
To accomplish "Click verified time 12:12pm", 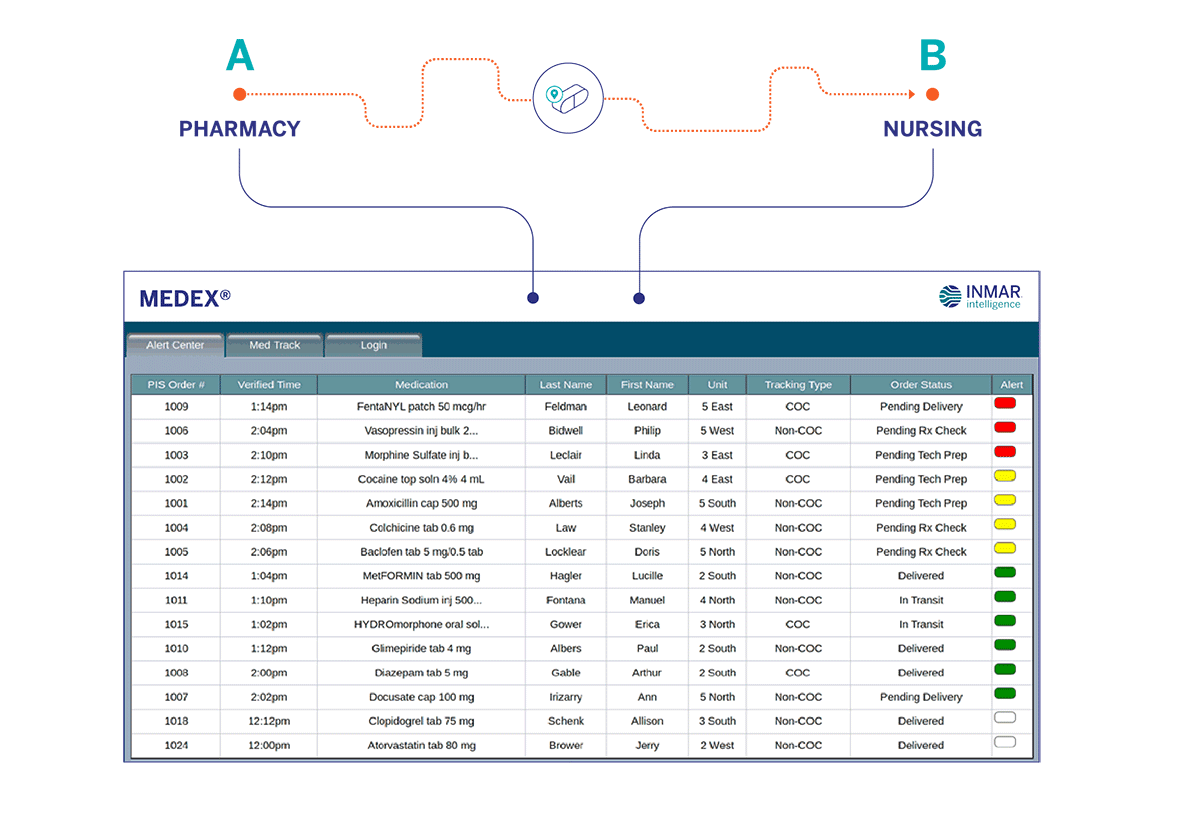I will [268, 721].
